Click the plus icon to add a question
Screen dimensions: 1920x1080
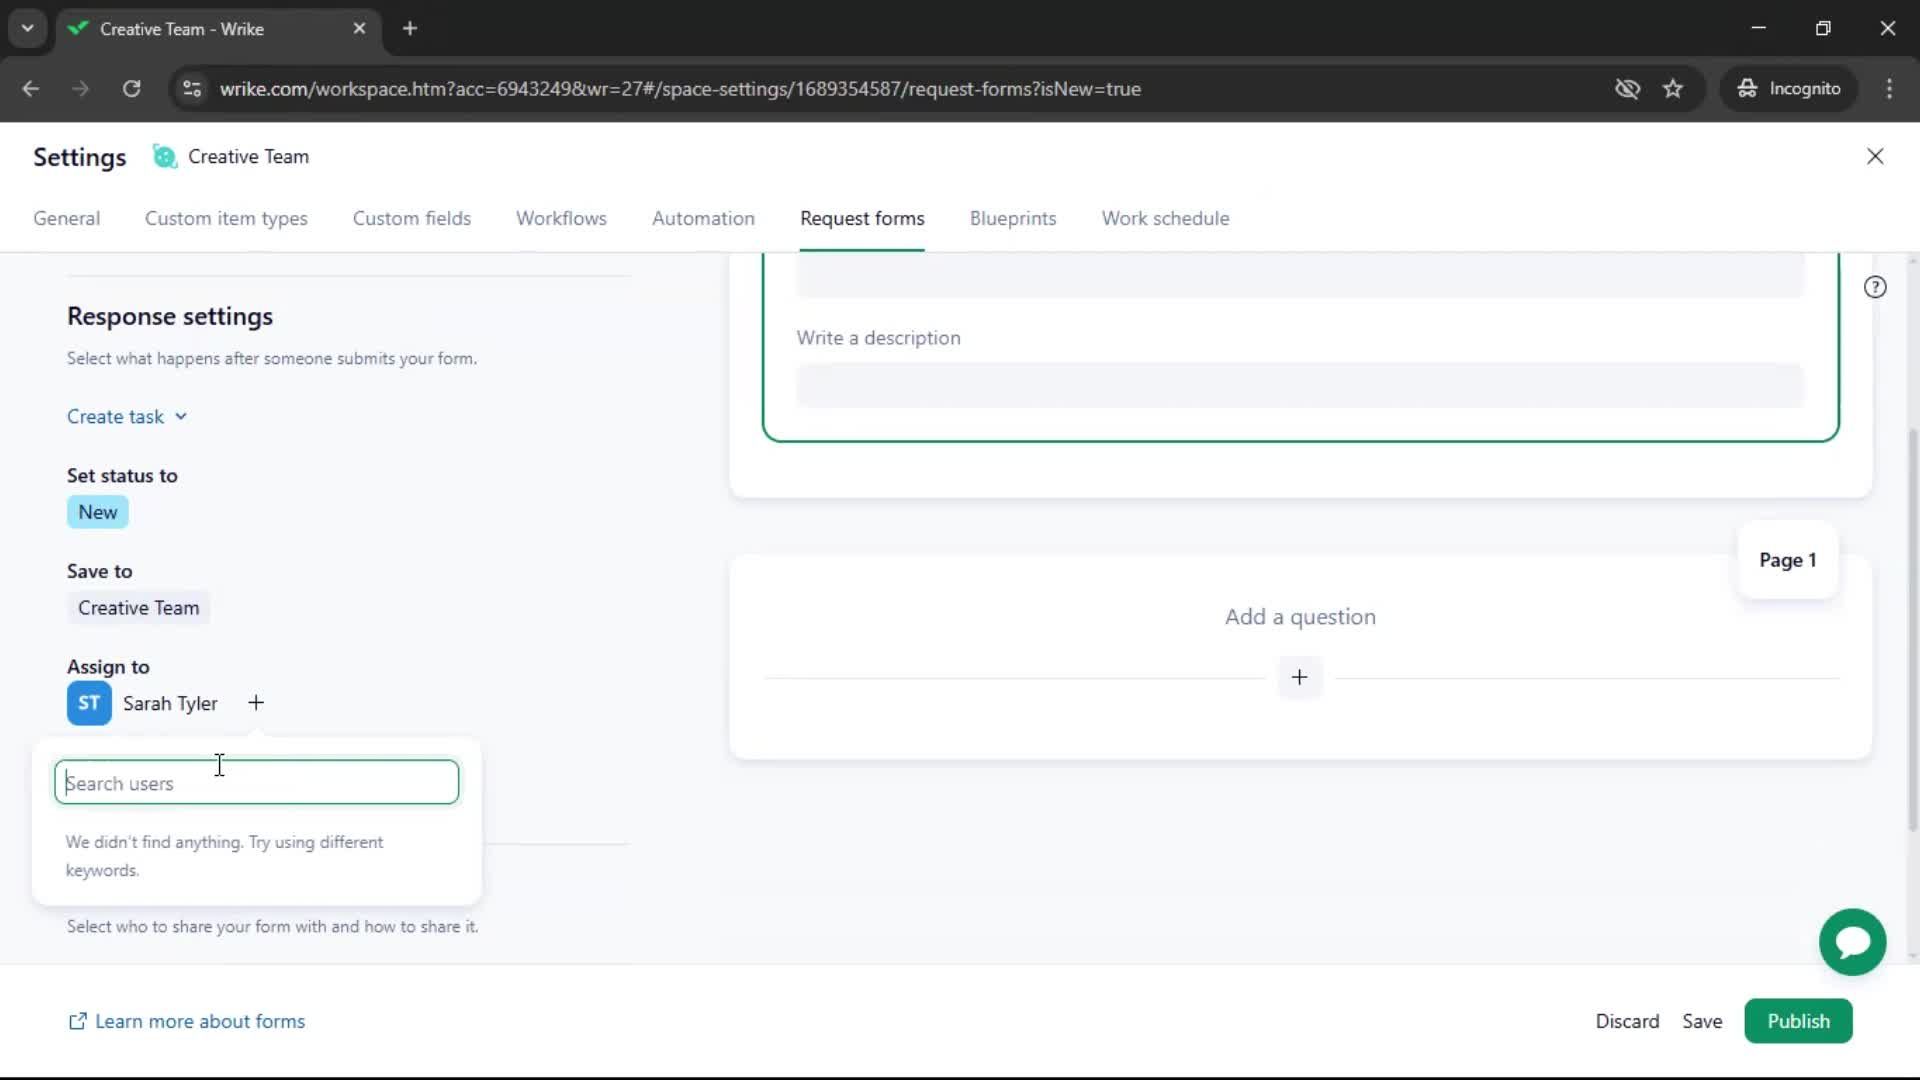[1299, 677]
